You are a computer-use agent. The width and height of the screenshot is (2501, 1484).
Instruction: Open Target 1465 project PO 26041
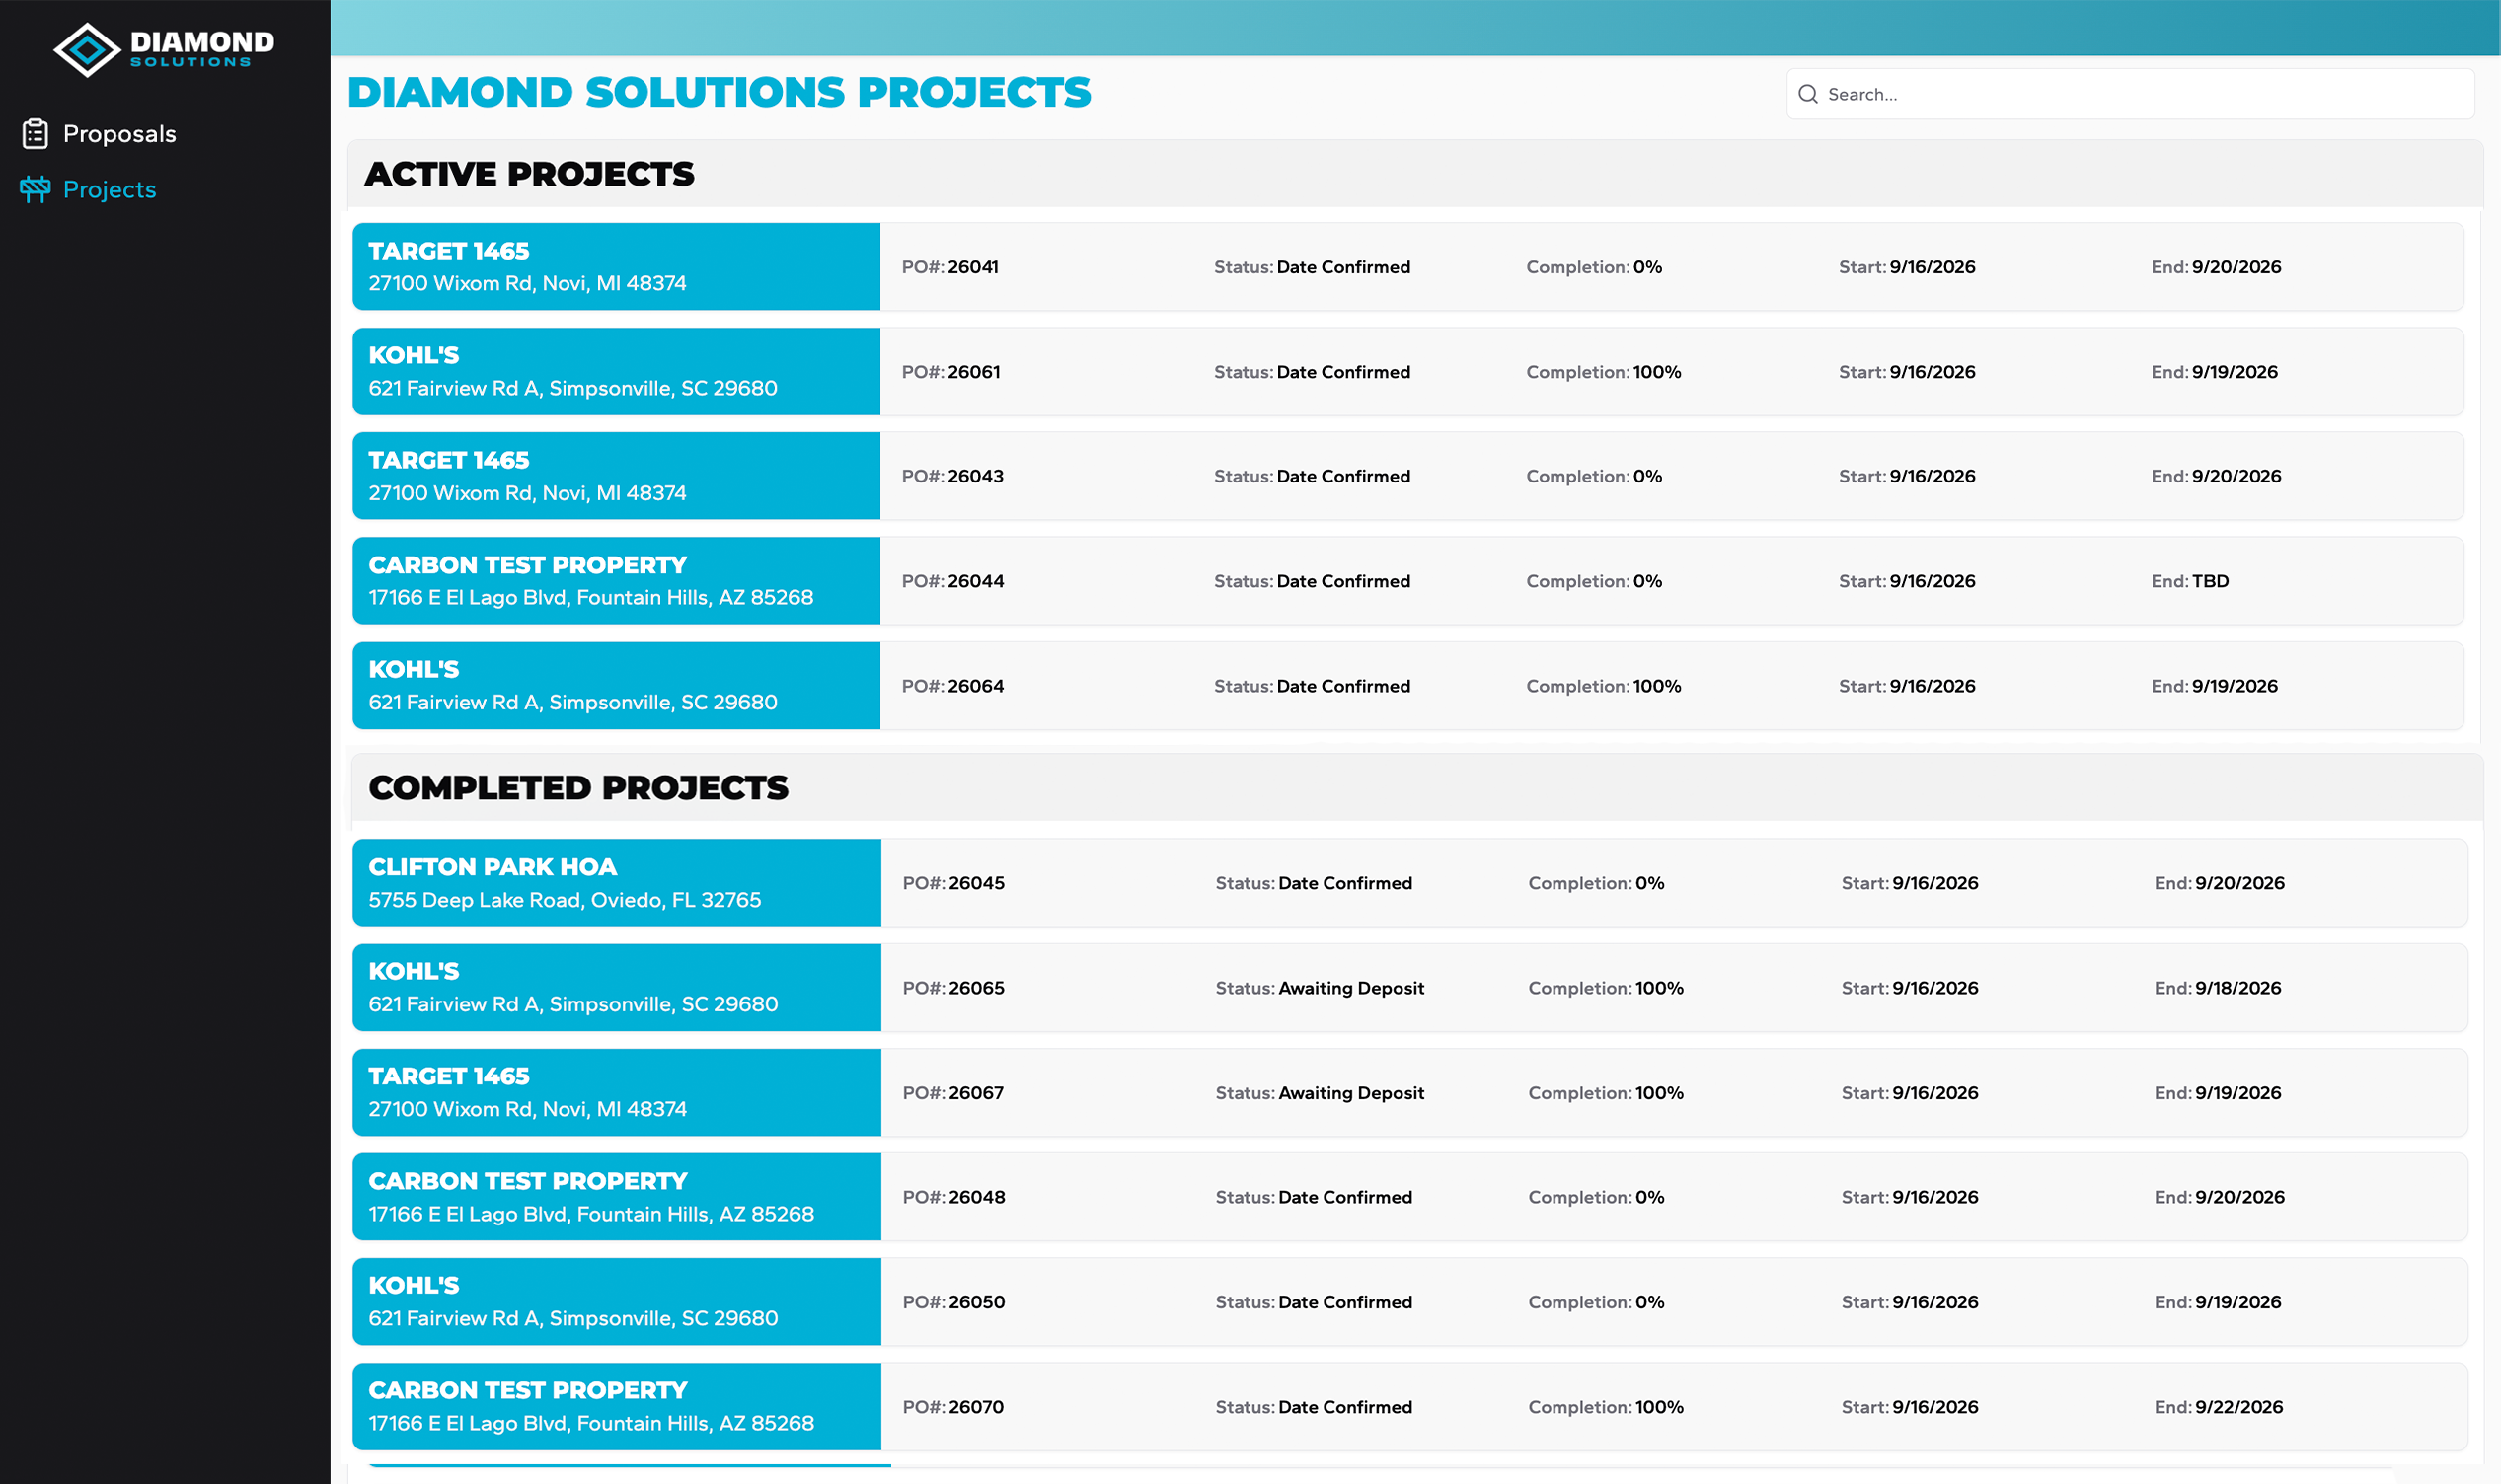(1408, 267)
